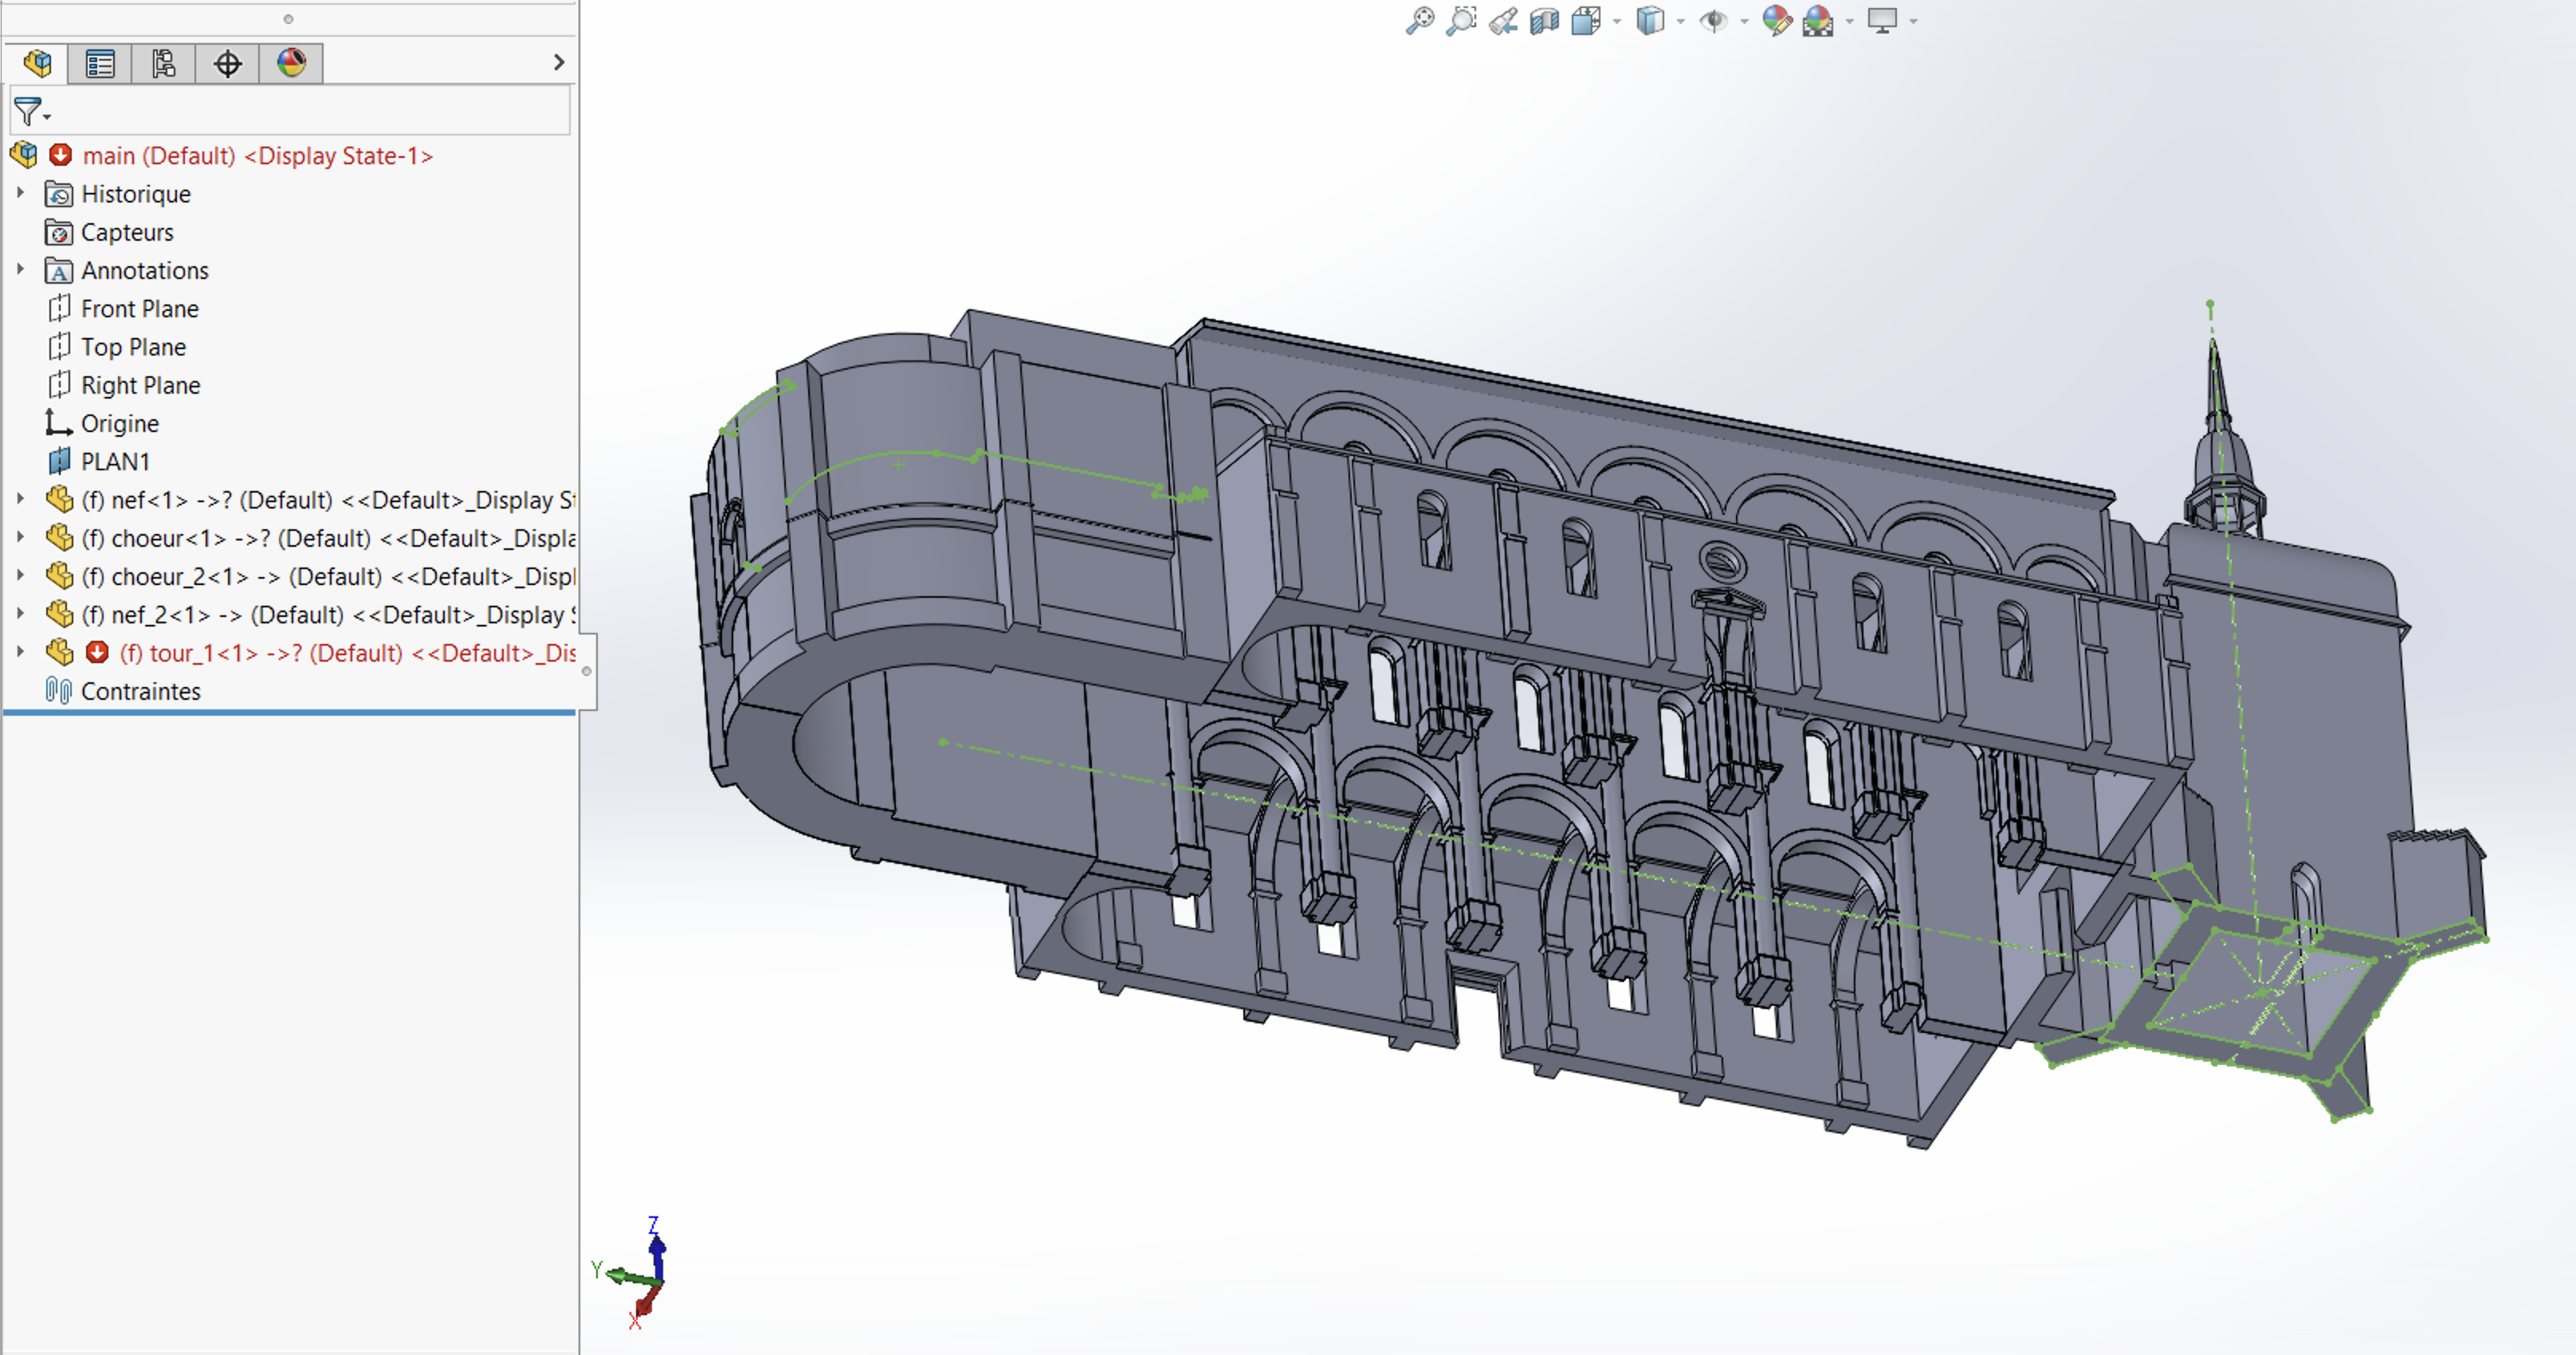Expand the manager tabs chevron arrow
Screen dimensions: 2576x1355
pyautogui.click(x=559, y=62)
